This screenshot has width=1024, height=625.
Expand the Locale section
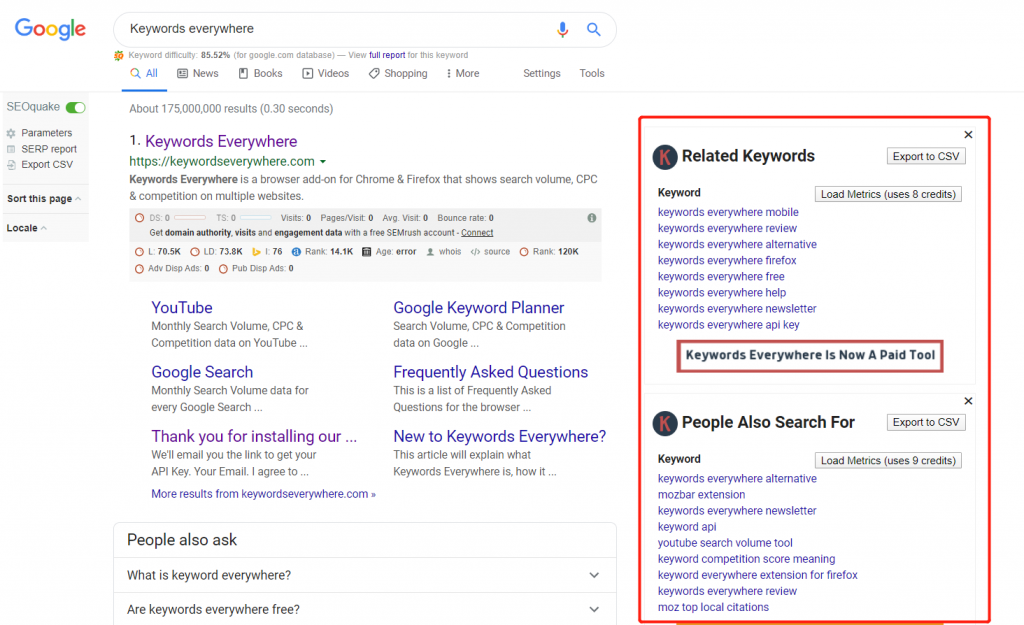[x=26, y=228]
